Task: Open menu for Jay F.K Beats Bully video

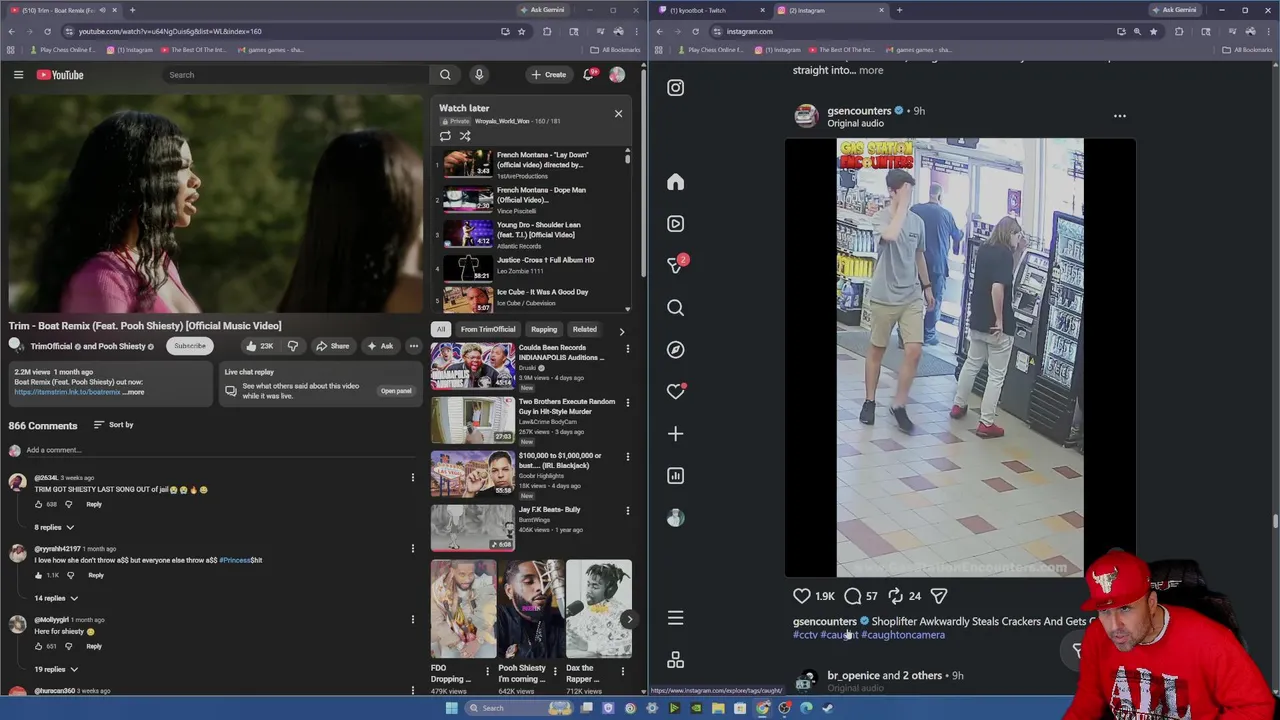Action: (x=627, y=510)
